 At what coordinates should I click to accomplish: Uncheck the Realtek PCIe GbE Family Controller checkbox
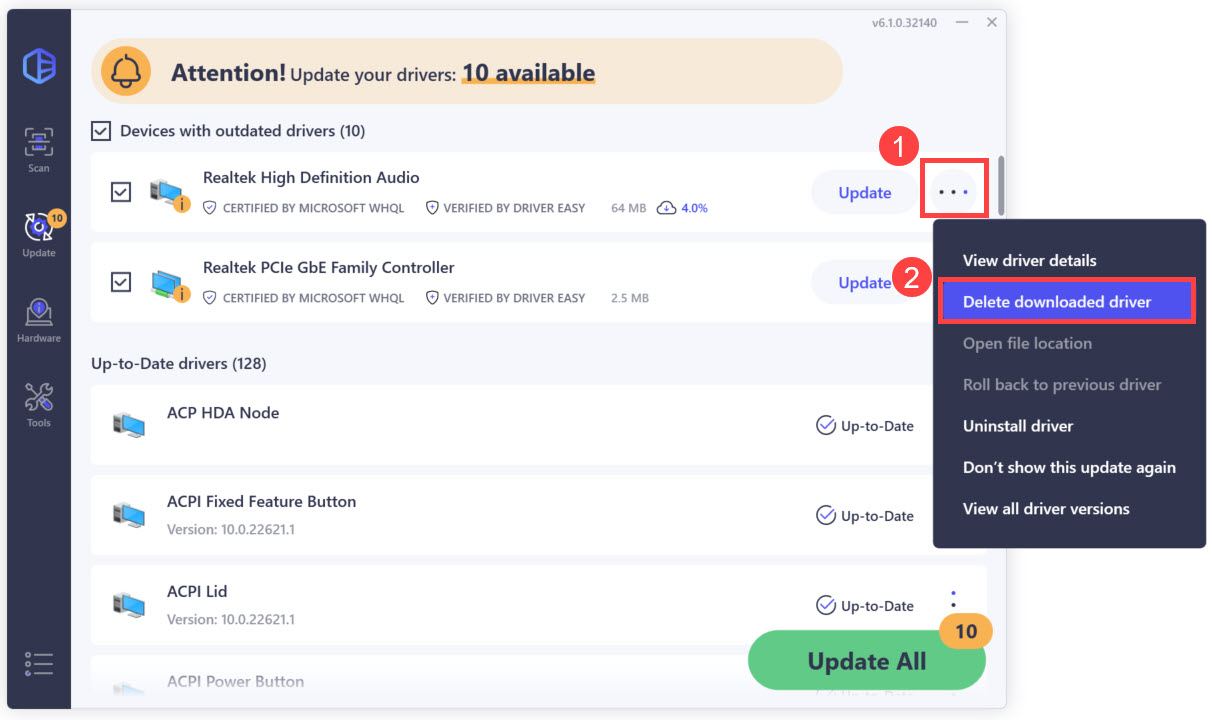(x=121, y=282)
